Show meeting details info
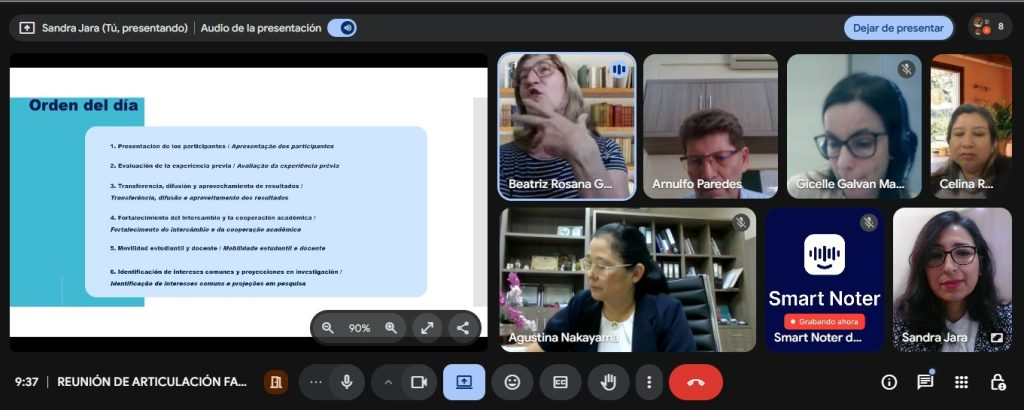The width and height of the screenshot is (1024, 410). pos(889,382)
